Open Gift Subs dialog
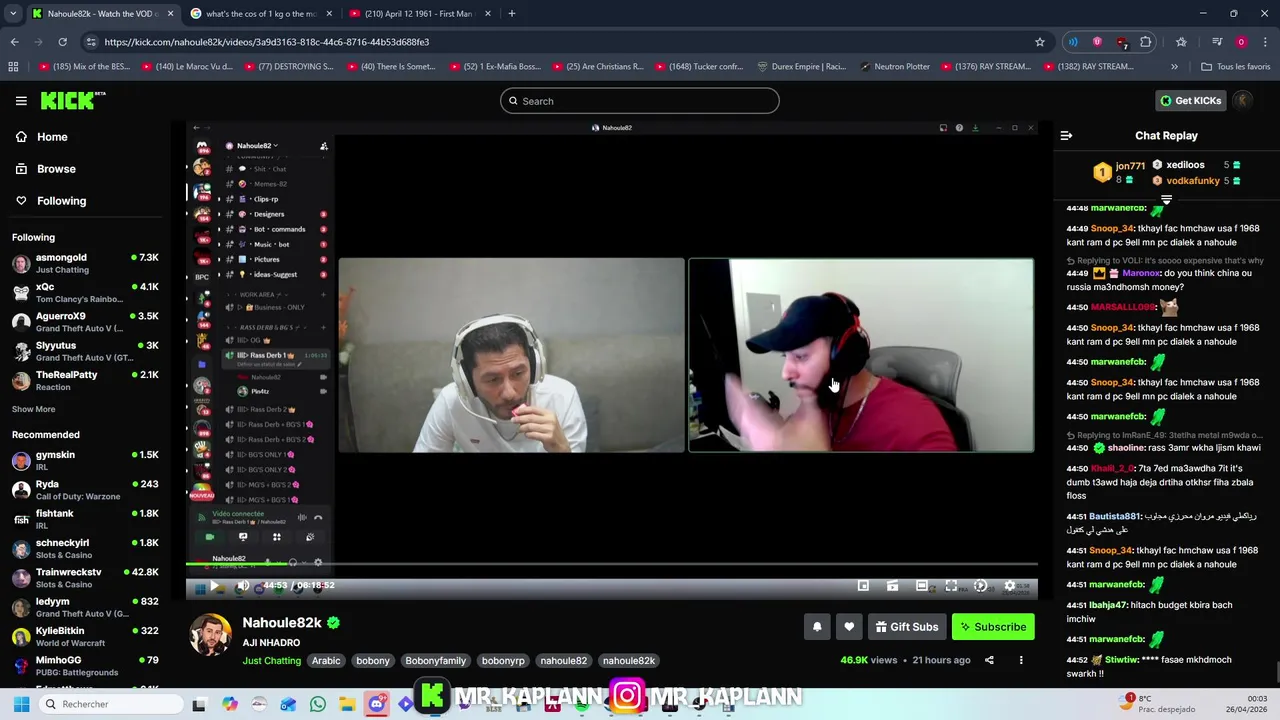 coord(907,627)
